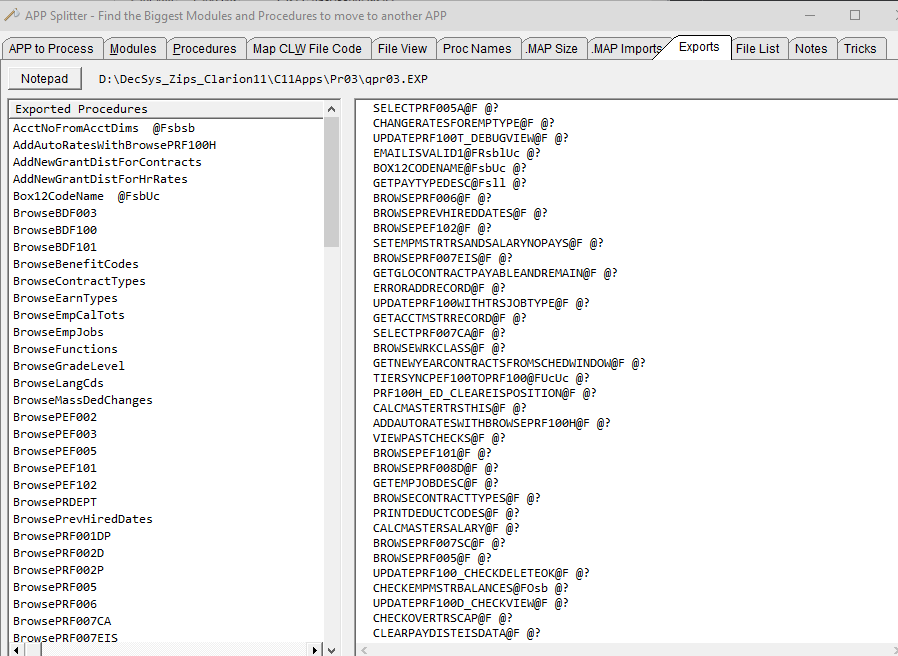Go to the Procedures tab
Image resolution: width=898 pixels, height=656 pixels.
pos(204,48)
